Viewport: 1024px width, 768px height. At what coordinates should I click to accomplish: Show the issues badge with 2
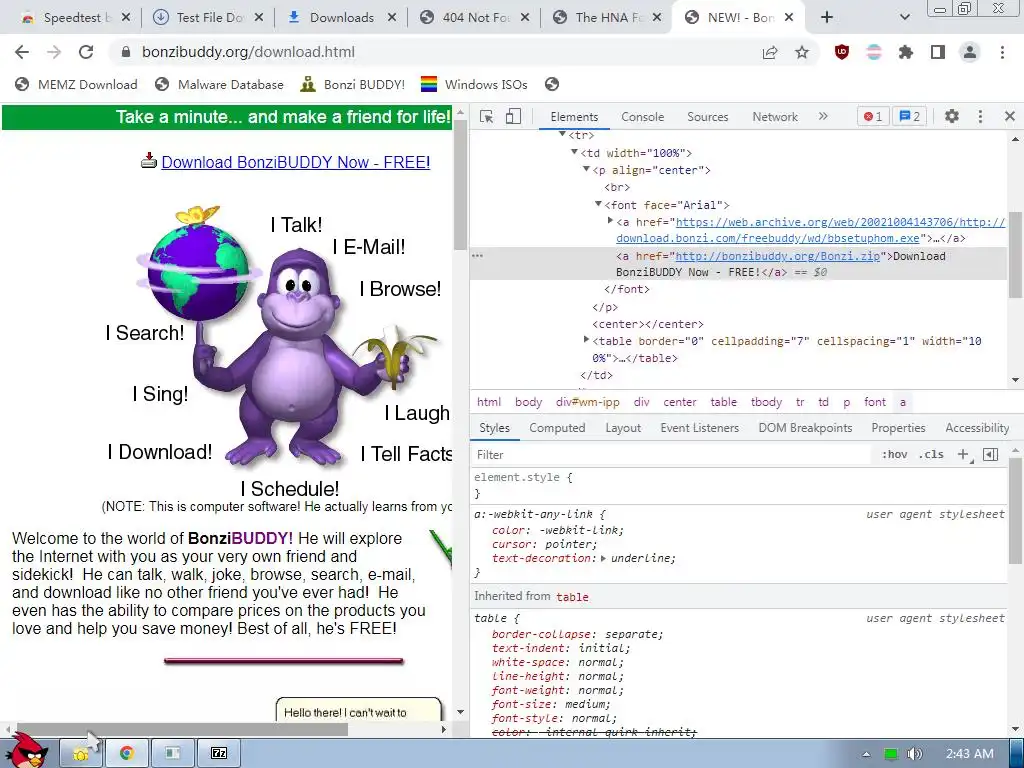point(909,116)
